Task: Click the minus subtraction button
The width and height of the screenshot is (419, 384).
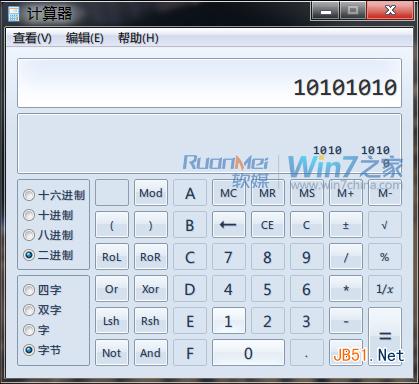Action: coord(346,321)
